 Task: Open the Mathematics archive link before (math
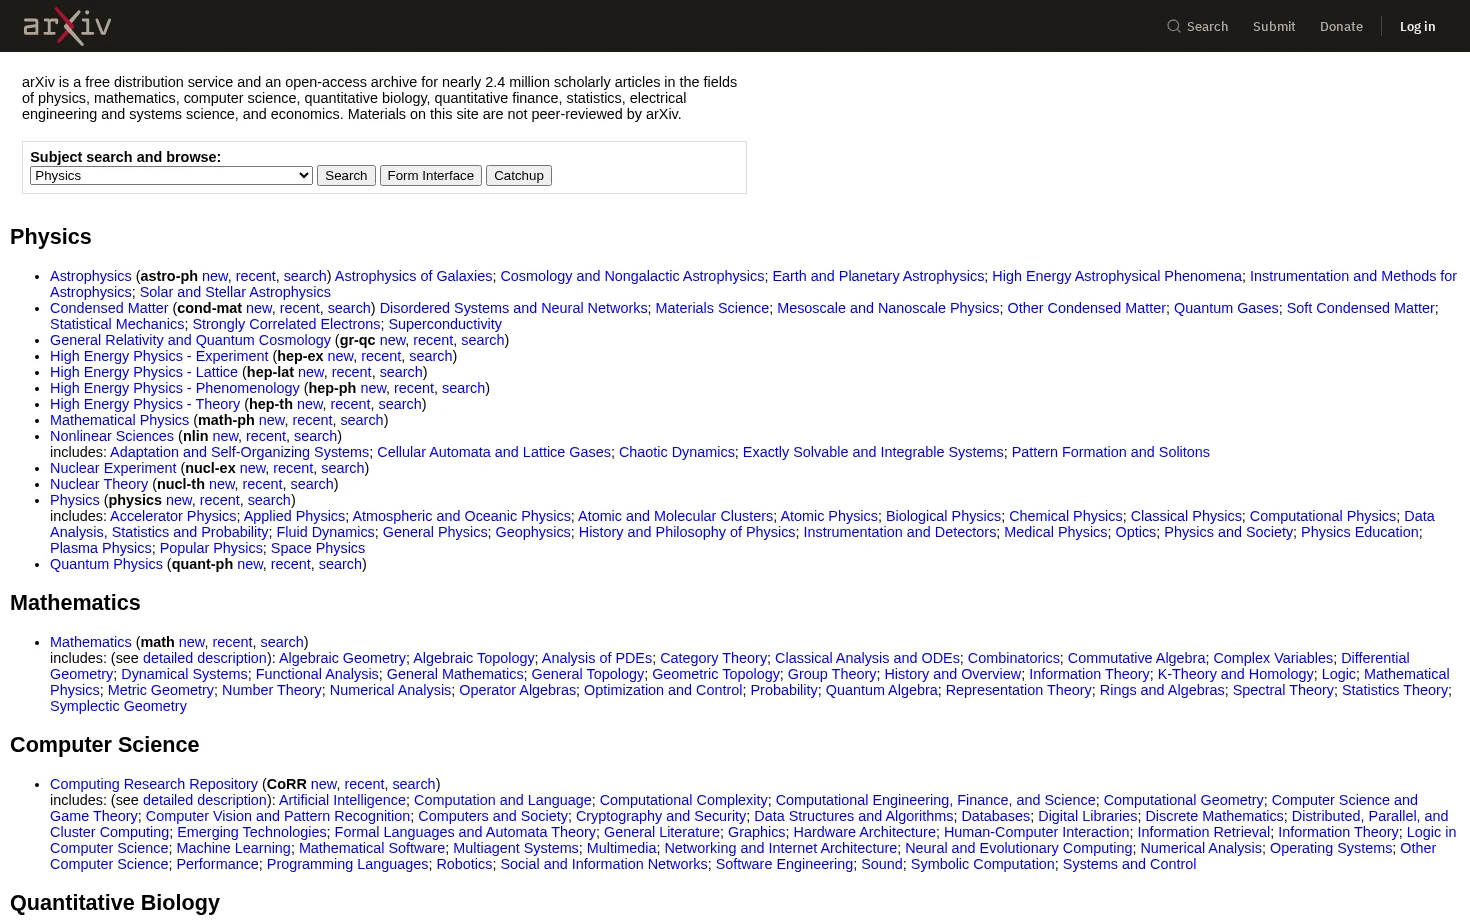click(x=91, y=642)
